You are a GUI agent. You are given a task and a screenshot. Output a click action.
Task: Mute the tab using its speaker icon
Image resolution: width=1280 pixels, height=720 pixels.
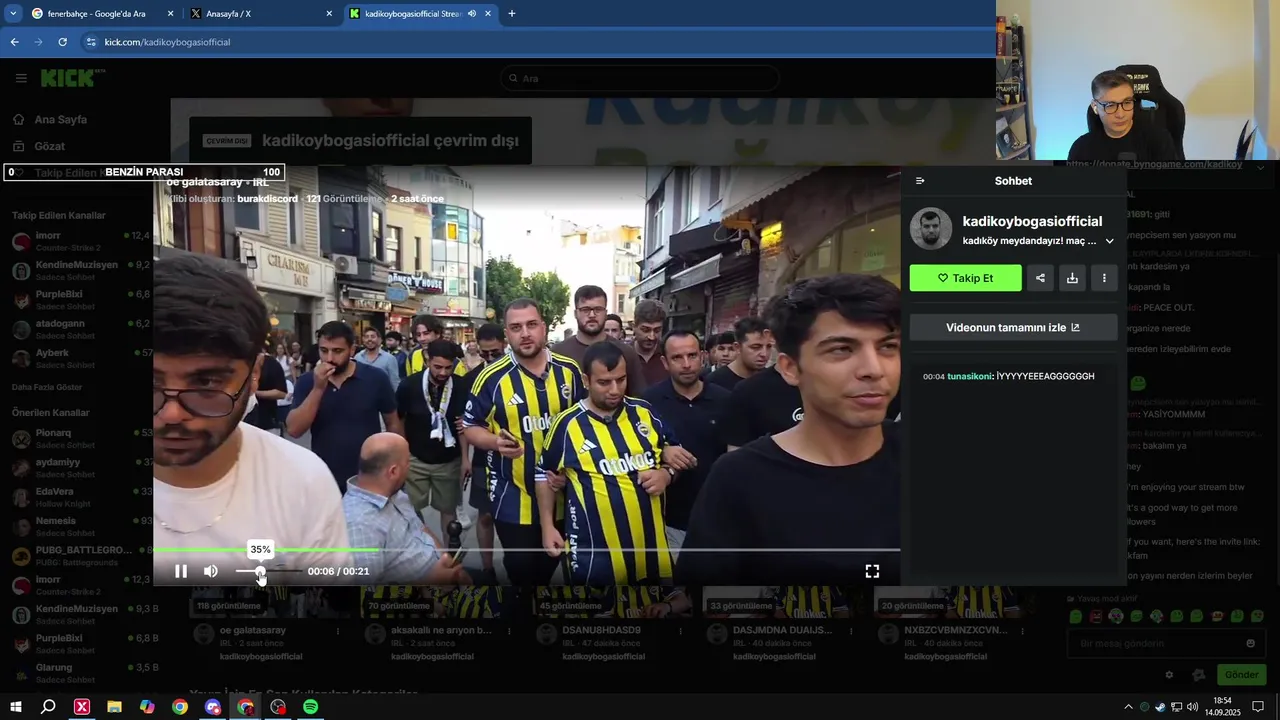(x=472, y=14)
